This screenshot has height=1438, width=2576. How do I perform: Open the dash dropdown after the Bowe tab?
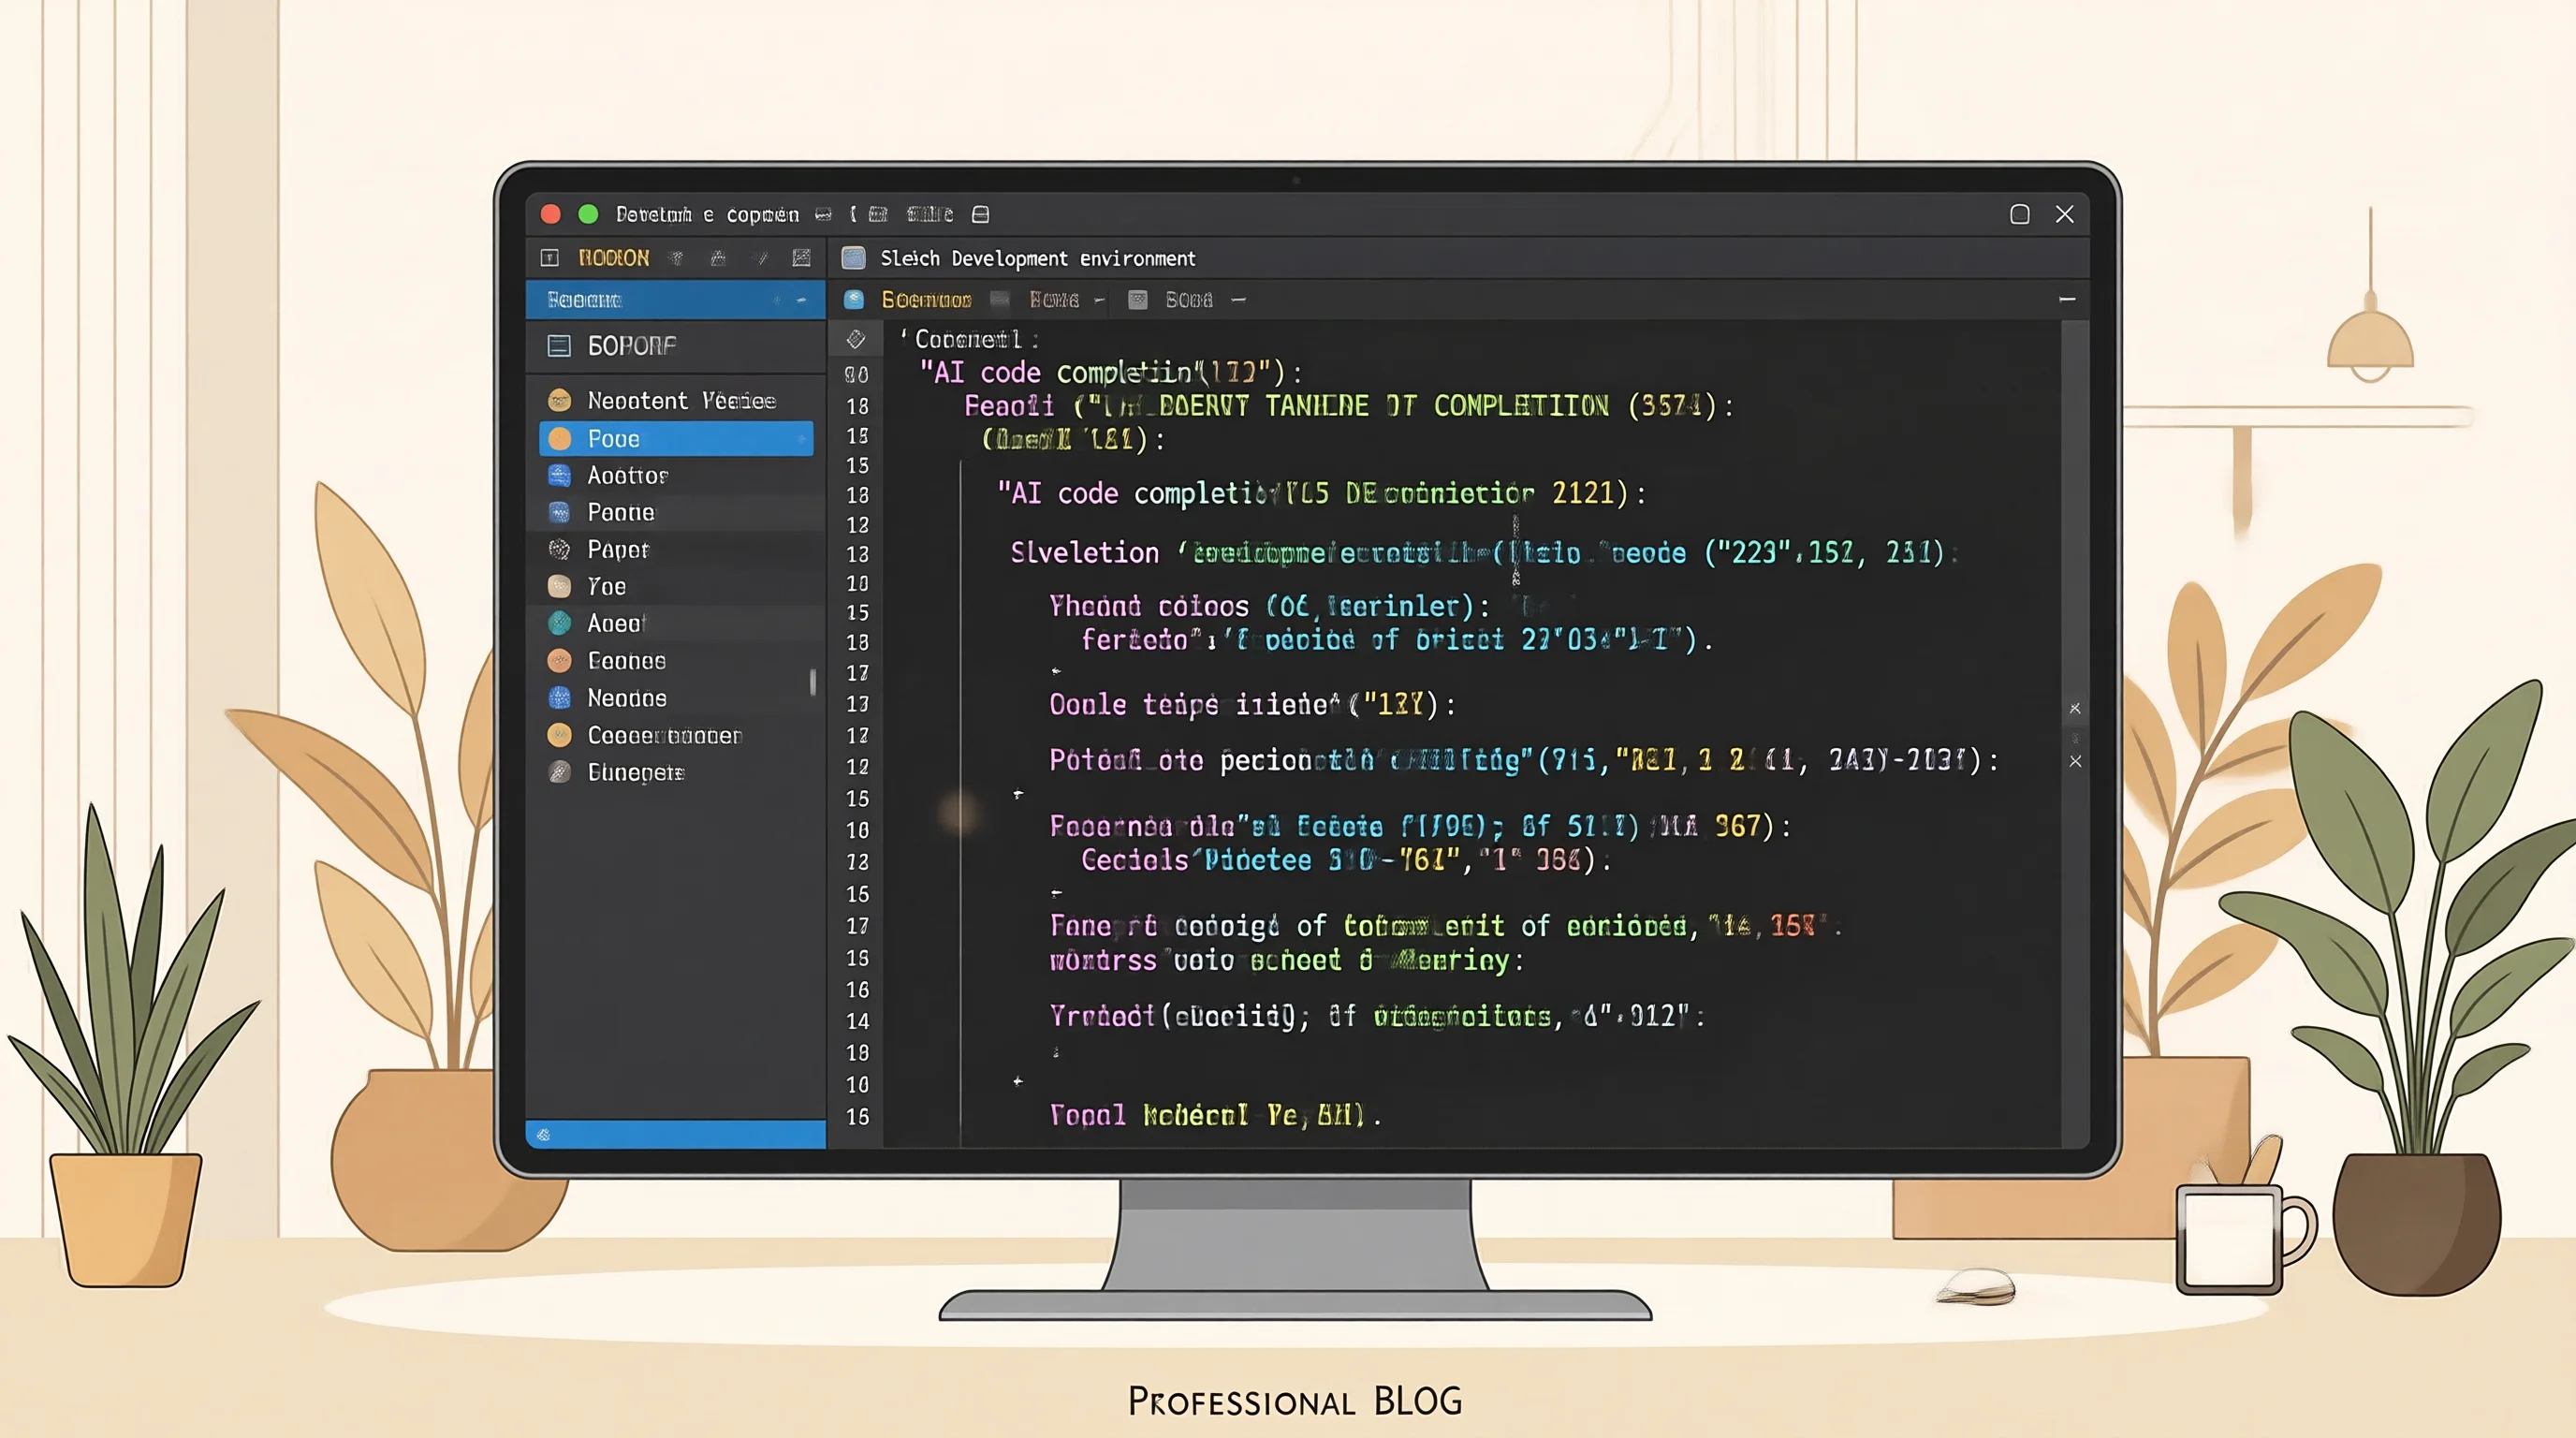coord(1099,300)
